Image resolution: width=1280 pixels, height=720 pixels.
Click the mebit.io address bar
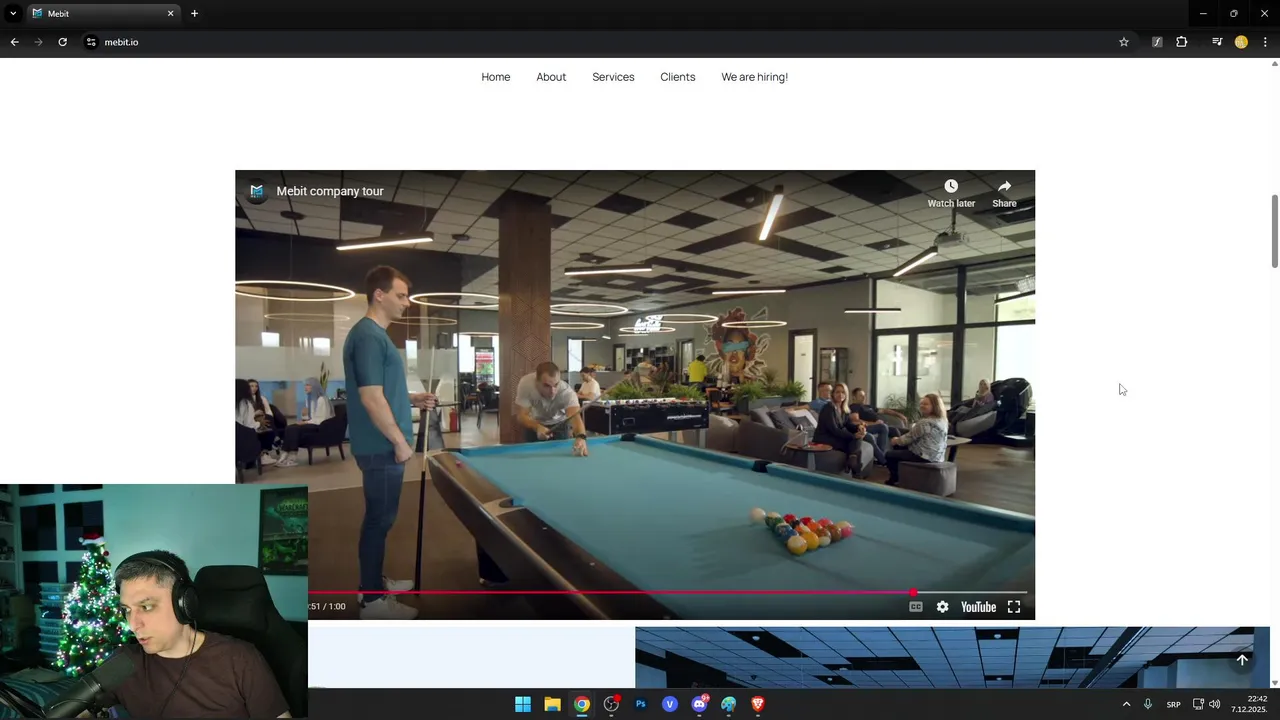click(x=600, y=42)
